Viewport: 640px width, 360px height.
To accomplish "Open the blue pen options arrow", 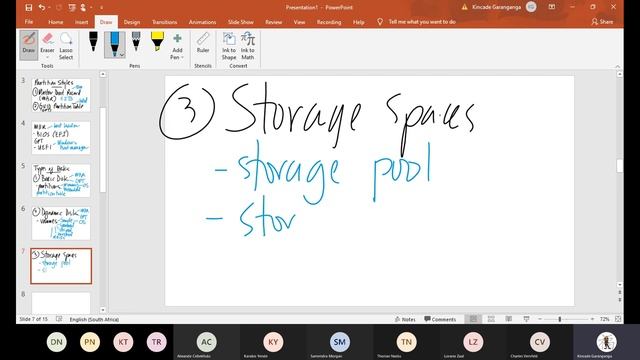I will point(122,54).
